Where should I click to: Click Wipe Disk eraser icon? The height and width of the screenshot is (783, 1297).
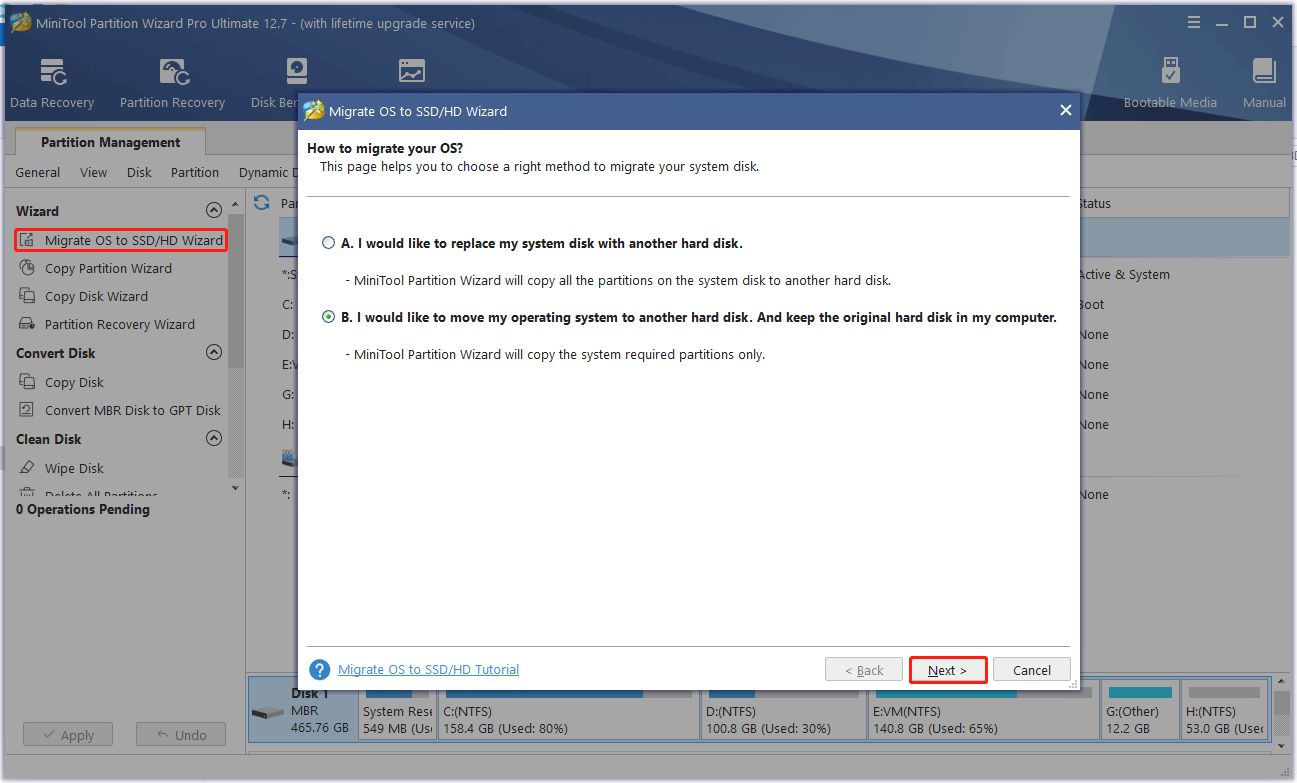click(x=27, y=468)
